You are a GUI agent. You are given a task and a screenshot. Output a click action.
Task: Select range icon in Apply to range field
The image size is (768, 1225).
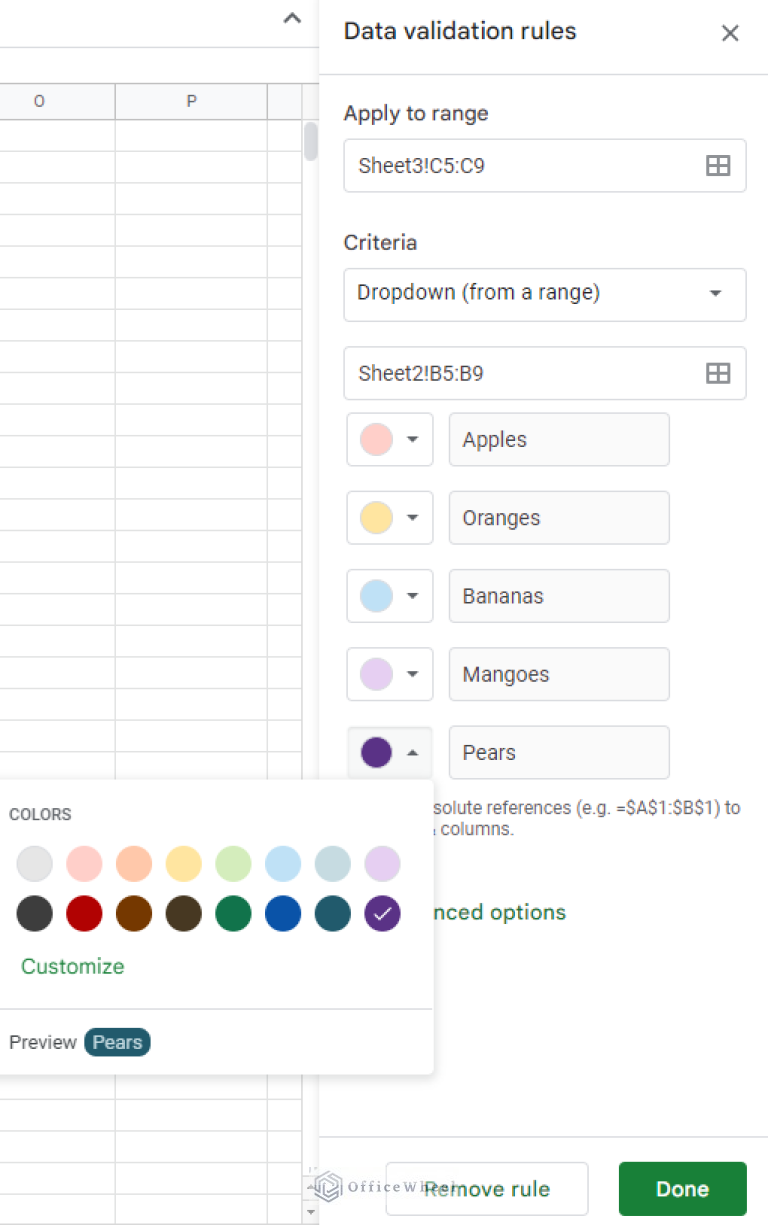(x=718, y=166)
